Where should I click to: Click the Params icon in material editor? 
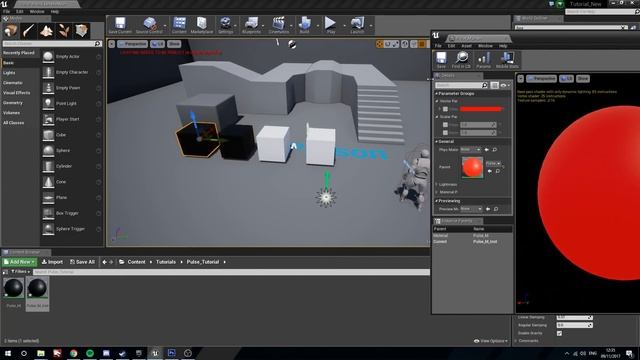click(484, 60)
